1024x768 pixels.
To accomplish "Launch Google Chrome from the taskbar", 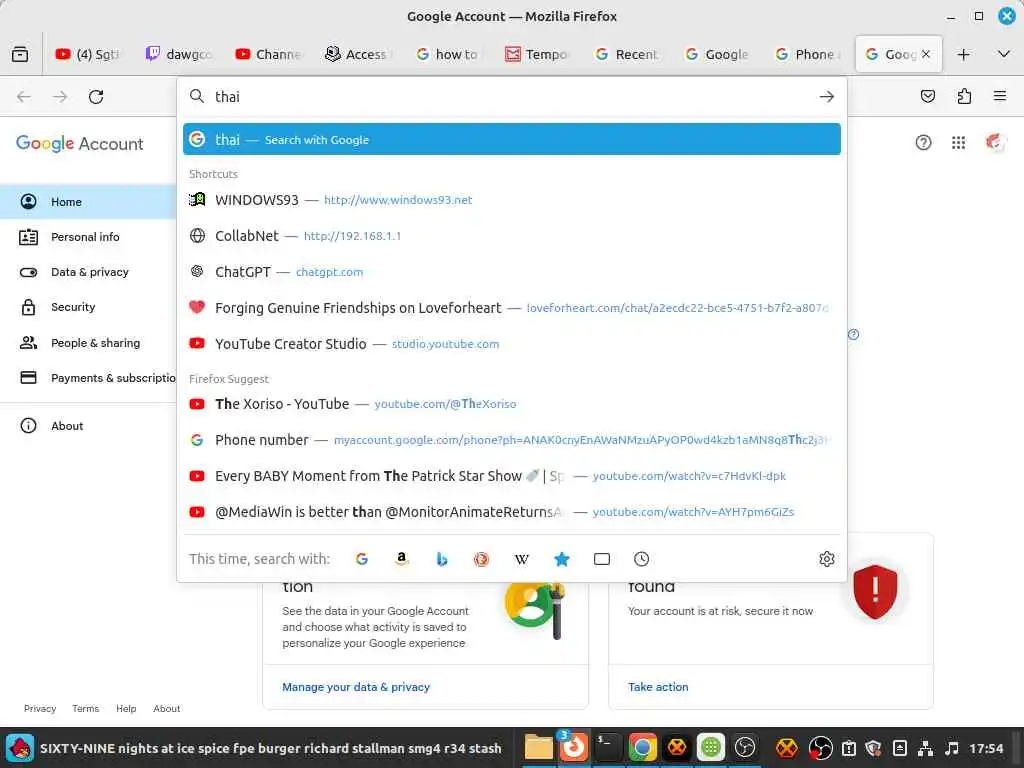I will pos(642,747).
